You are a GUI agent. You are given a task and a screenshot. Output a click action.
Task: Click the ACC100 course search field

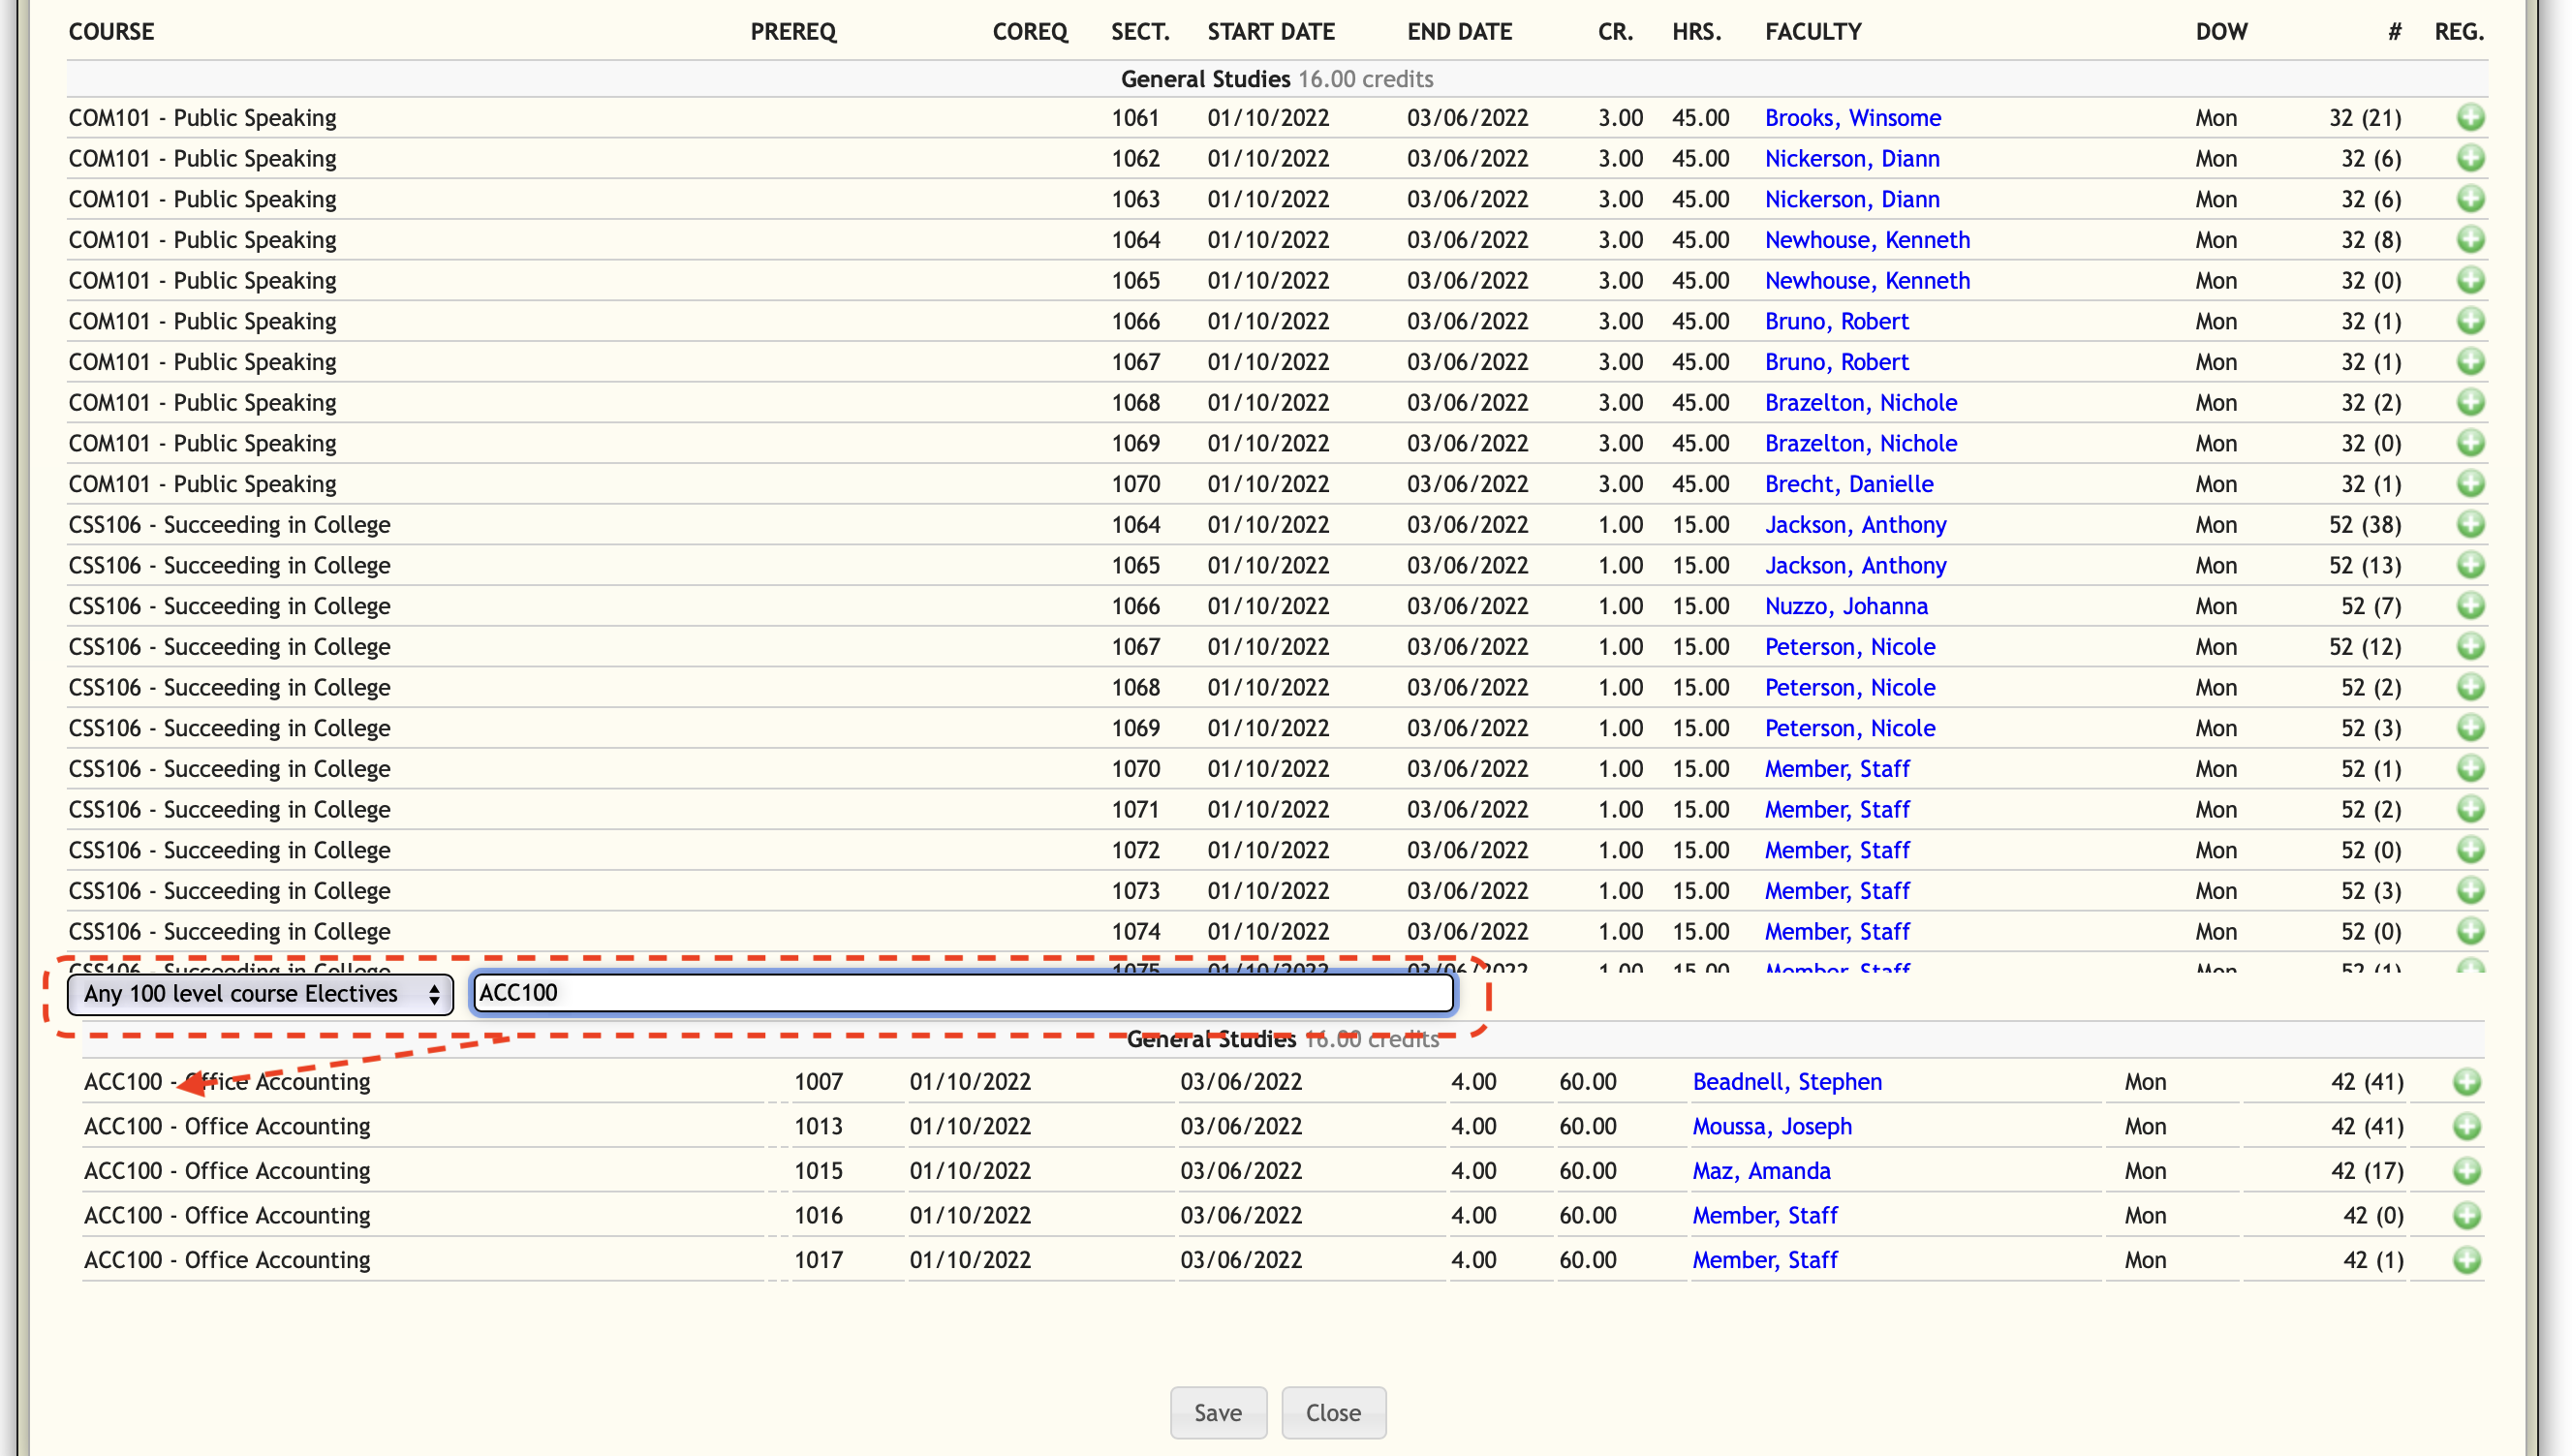[x=962, y=993]
